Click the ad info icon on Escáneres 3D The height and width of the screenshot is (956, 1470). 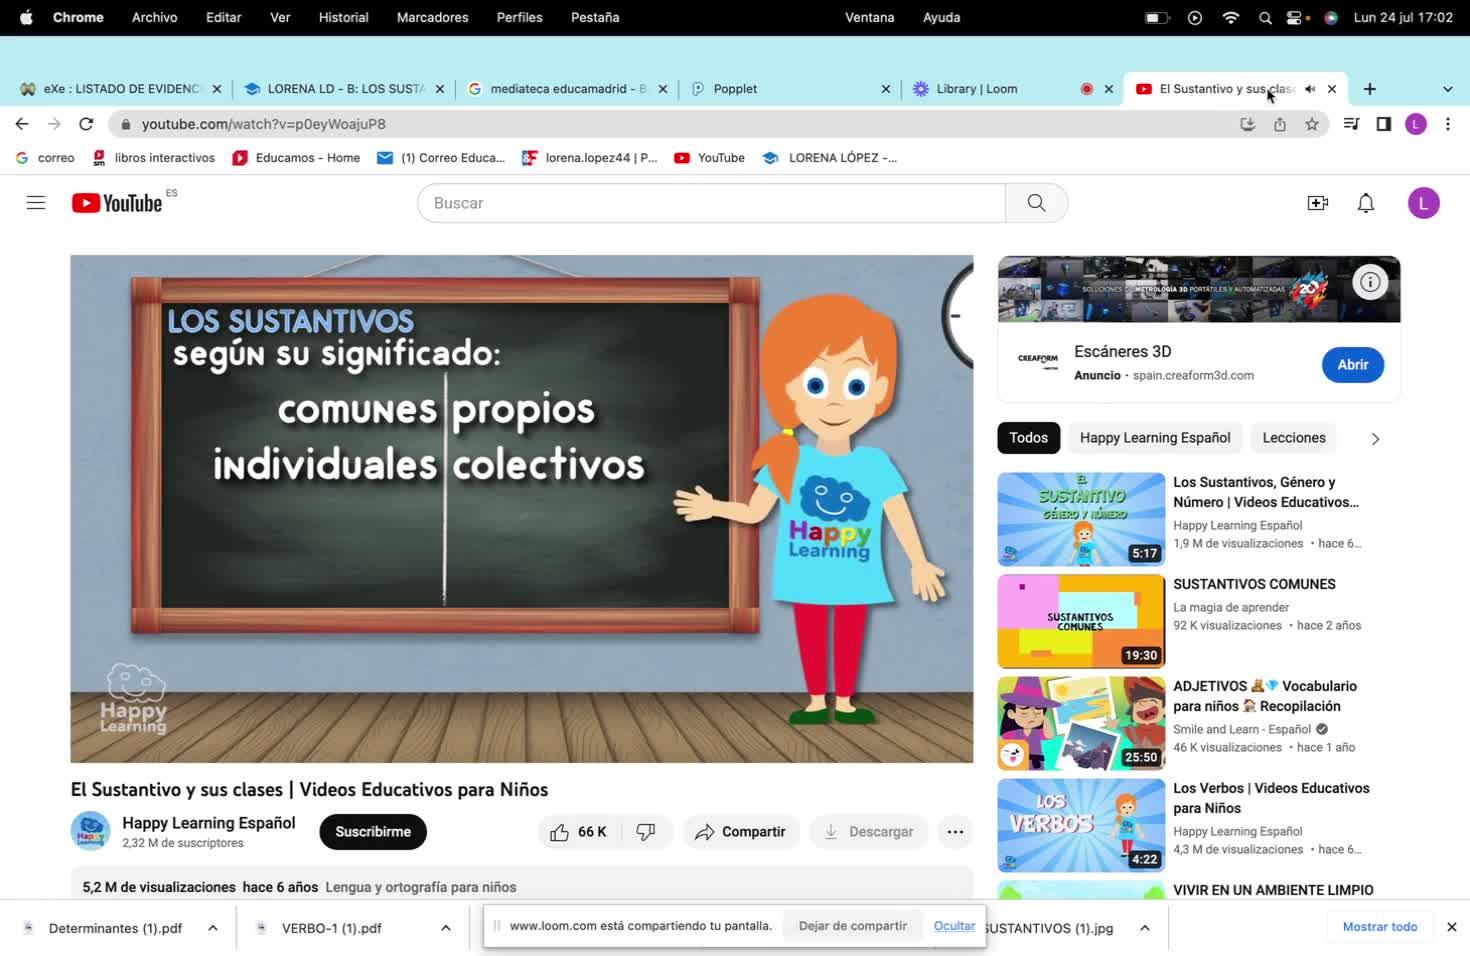tap(1370, 282)
